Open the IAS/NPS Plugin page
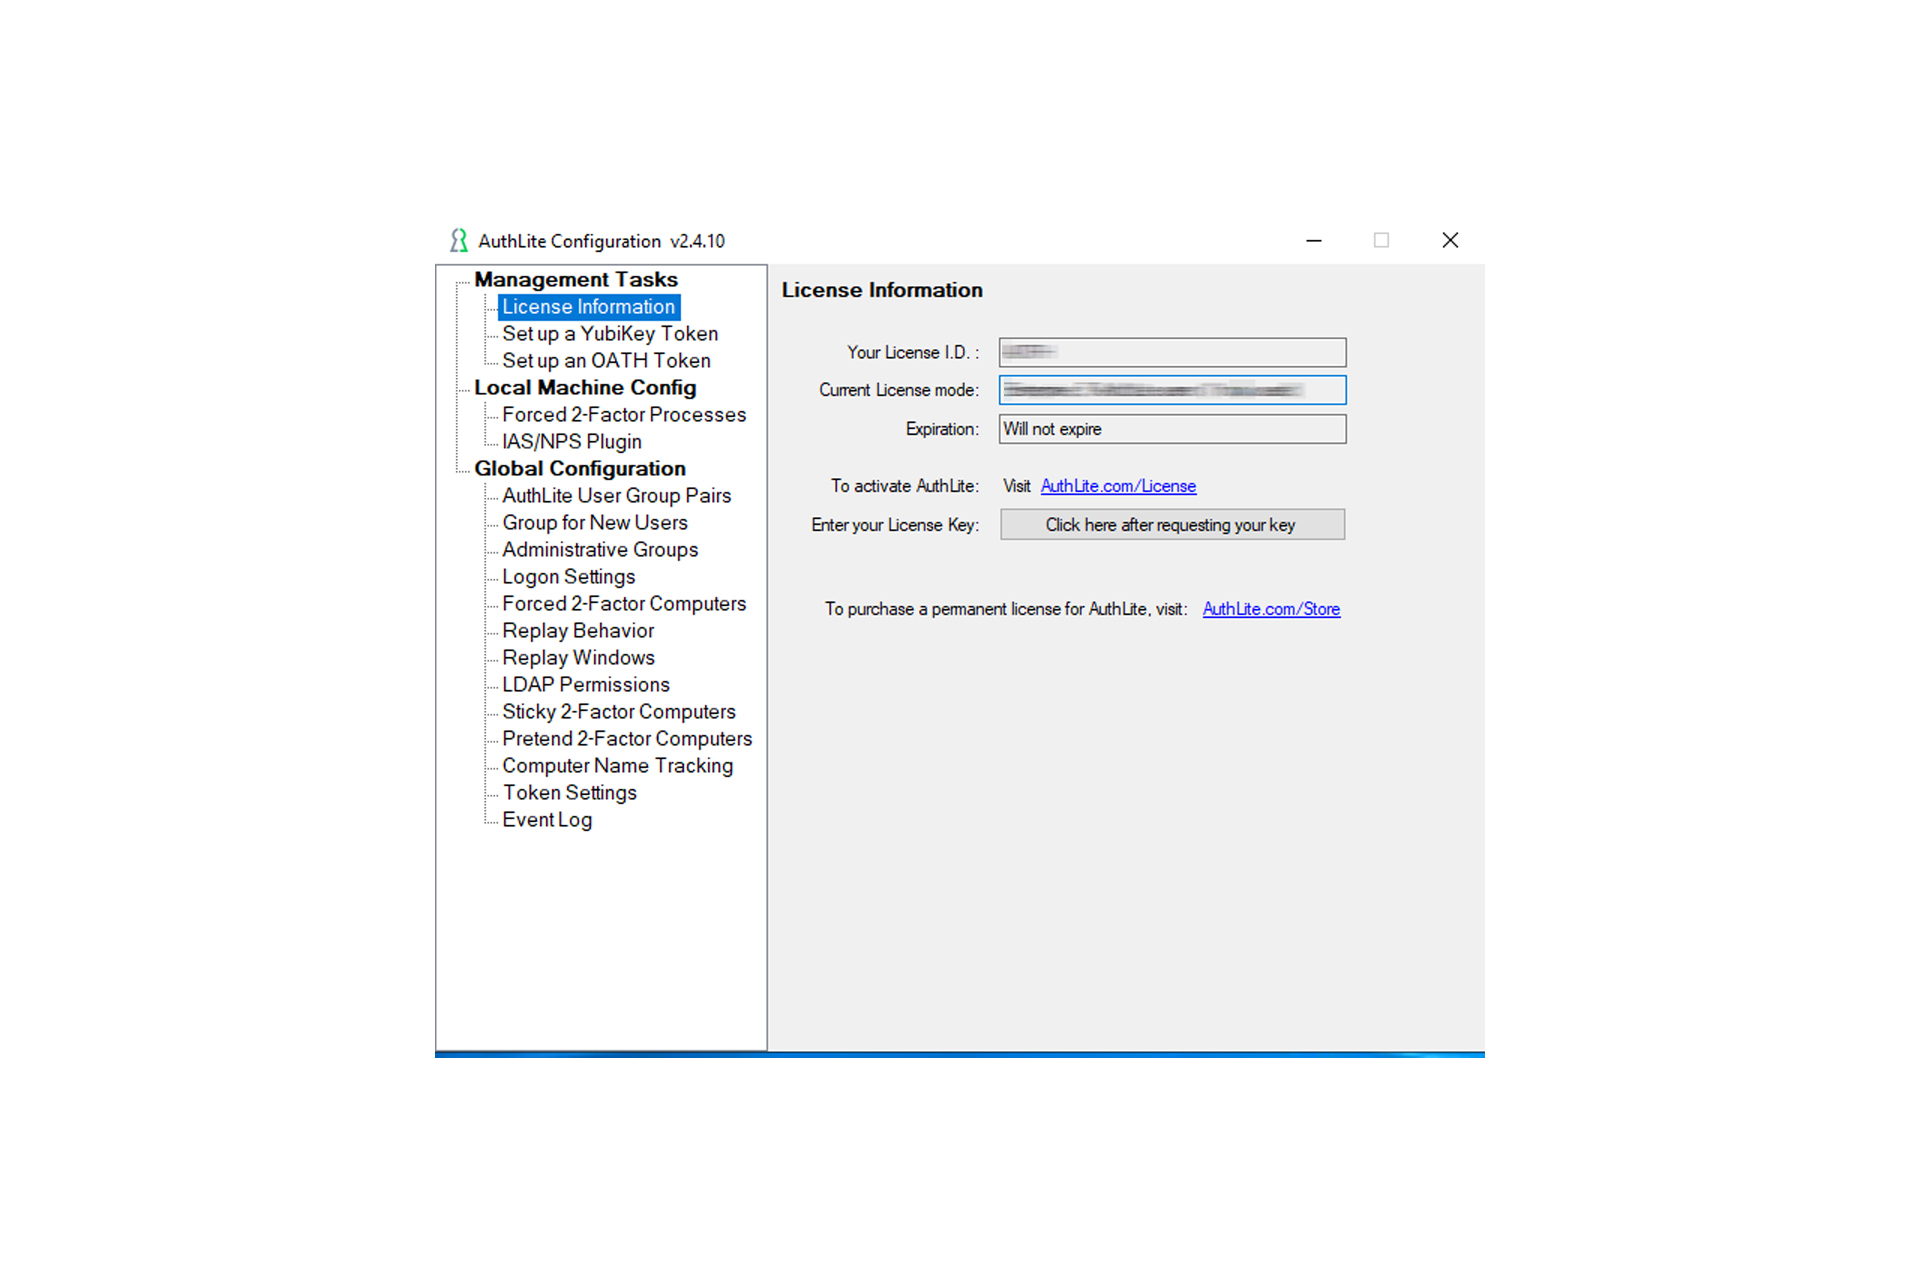The width and height of the screenshot is (1920, 1279). click(x=571, y=442)
